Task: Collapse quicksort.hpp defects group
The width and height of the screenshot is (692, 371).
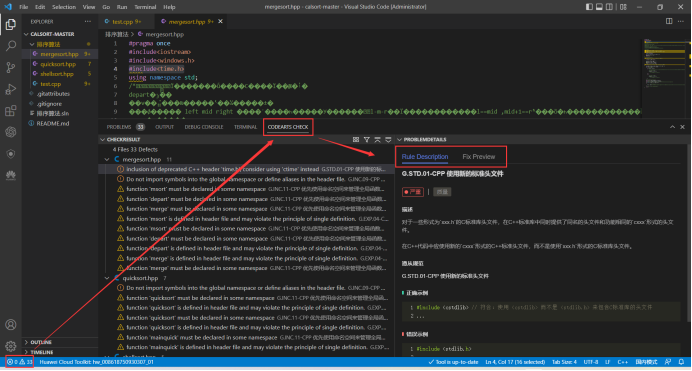Action: pyautogui.click(x=107, y=278)
